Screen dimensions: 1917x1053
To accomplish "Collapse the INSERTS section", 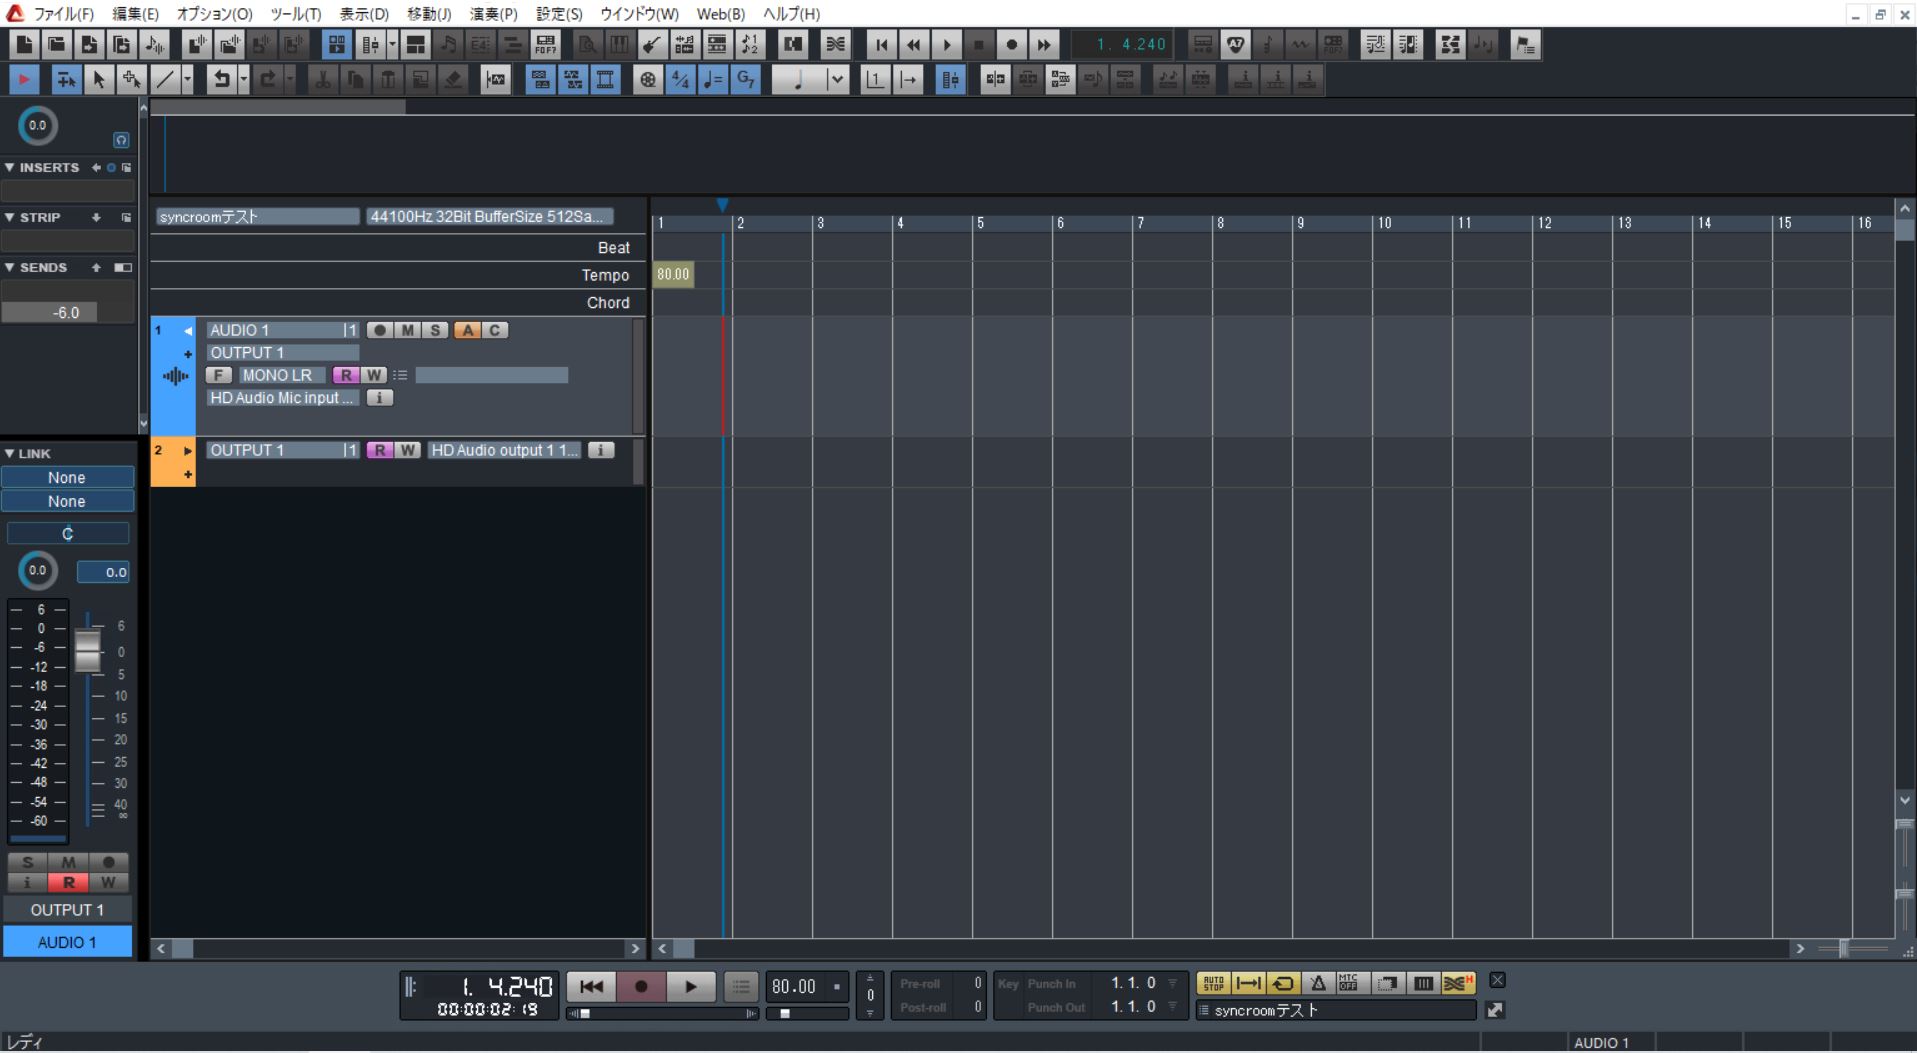I will (9, 168).
